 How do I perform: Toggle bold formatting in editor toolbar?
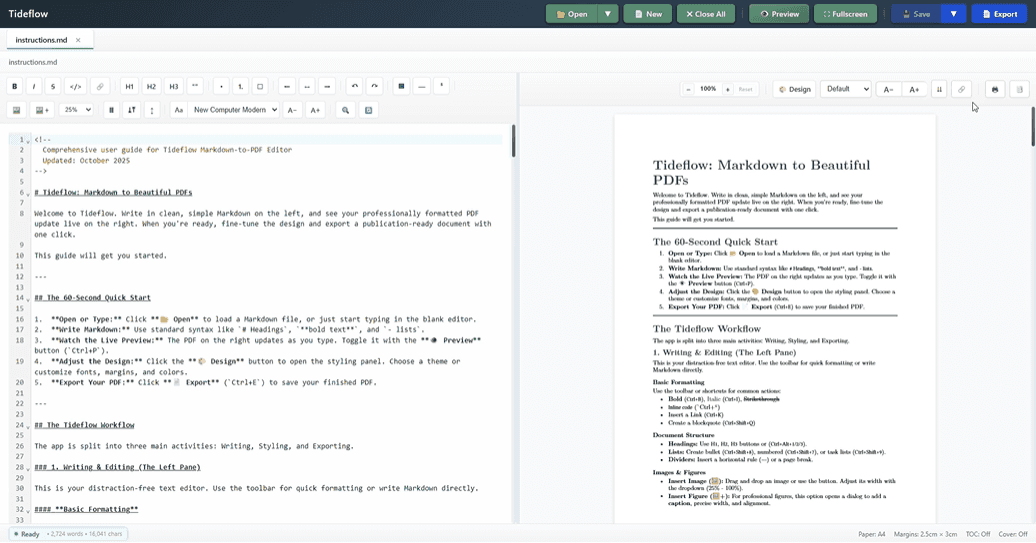coord(15,87)
